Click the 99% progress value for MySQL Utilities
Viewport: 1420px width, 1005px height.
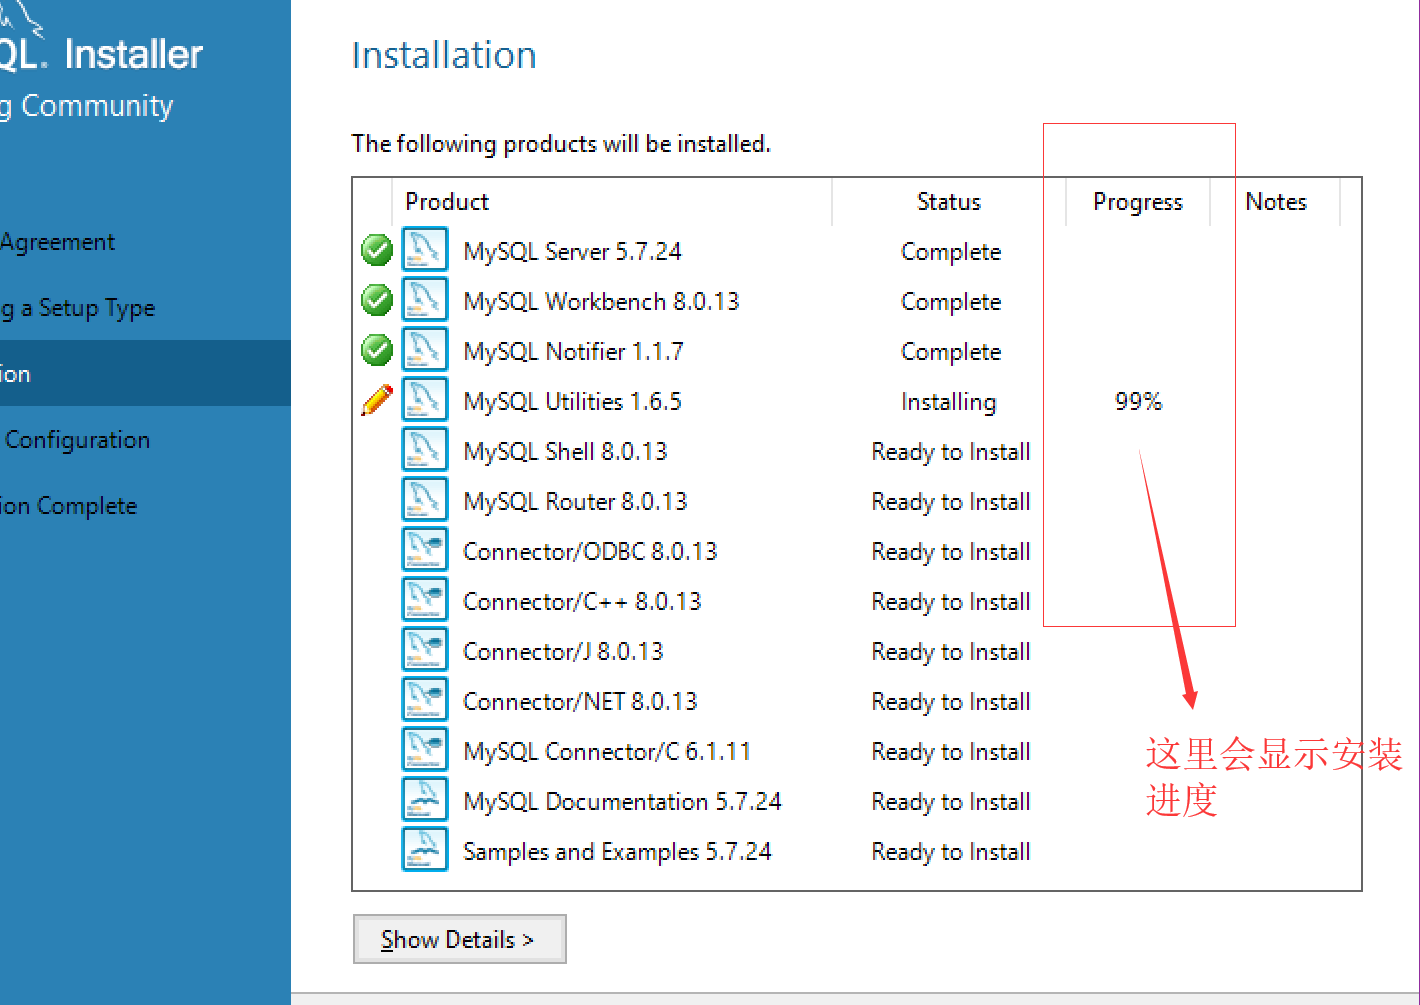click(1138, 401)
